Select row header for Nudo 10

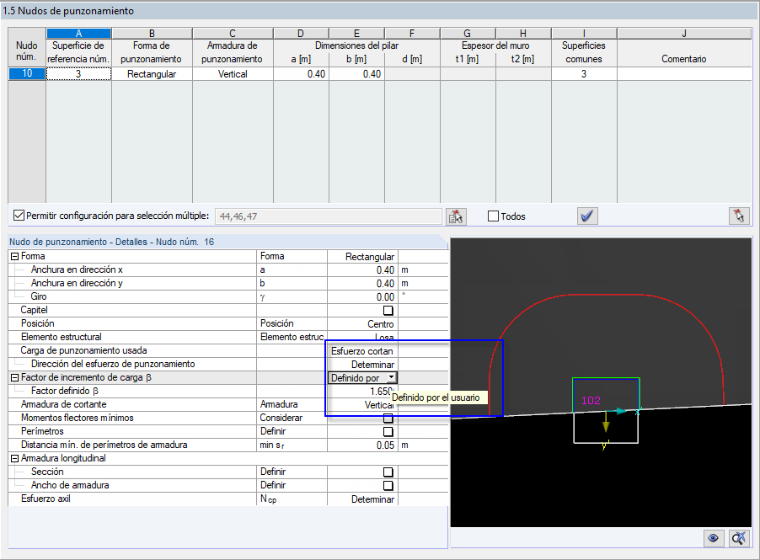pos(27,74)
